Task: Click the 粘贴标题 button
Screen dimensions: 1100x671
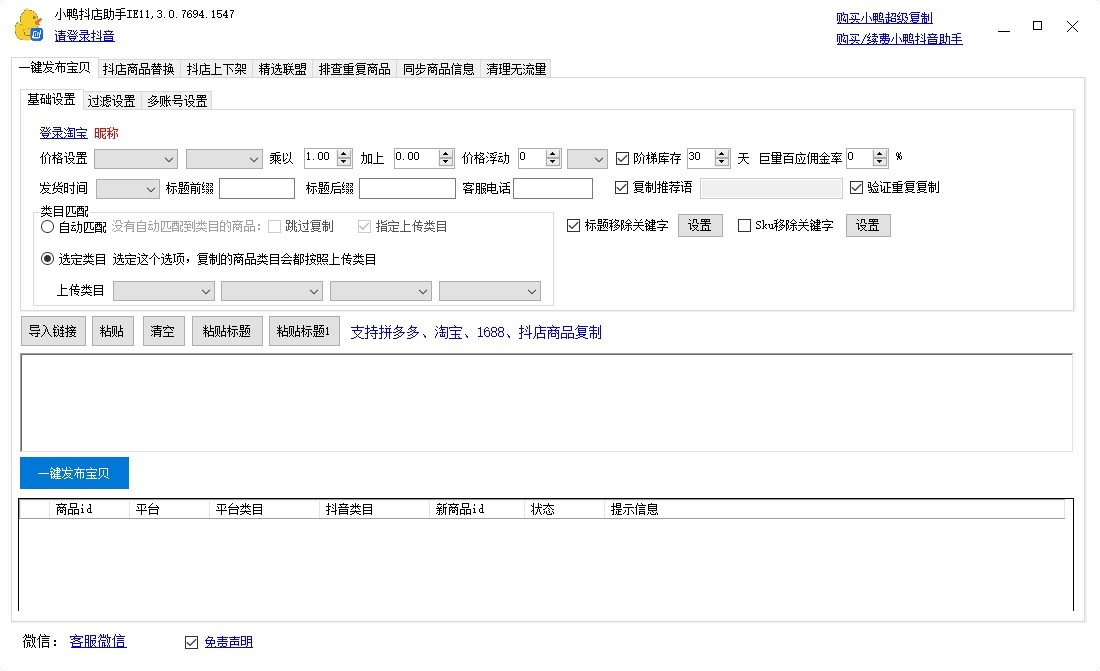Action: click(x=227, y=331)
